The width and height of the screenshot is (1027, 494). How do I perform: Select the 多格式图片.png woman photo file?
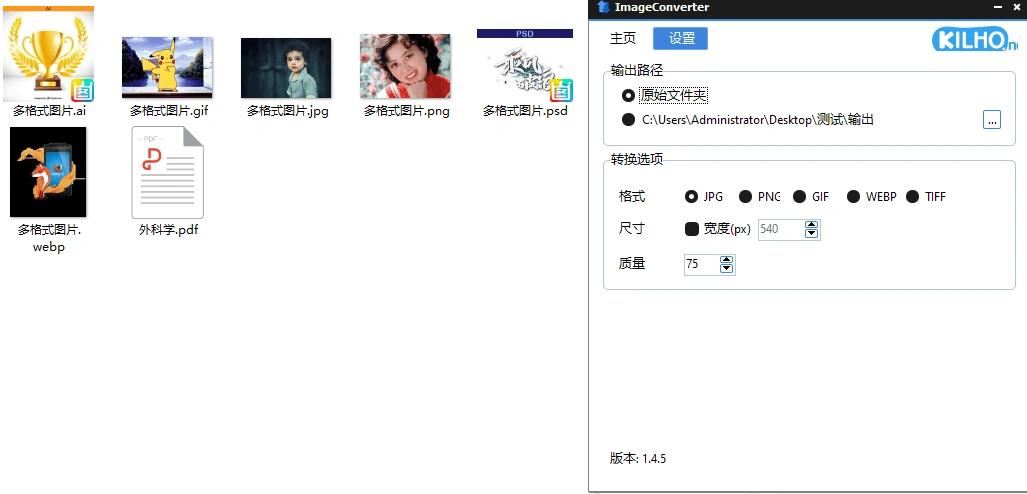coord(405,66)
